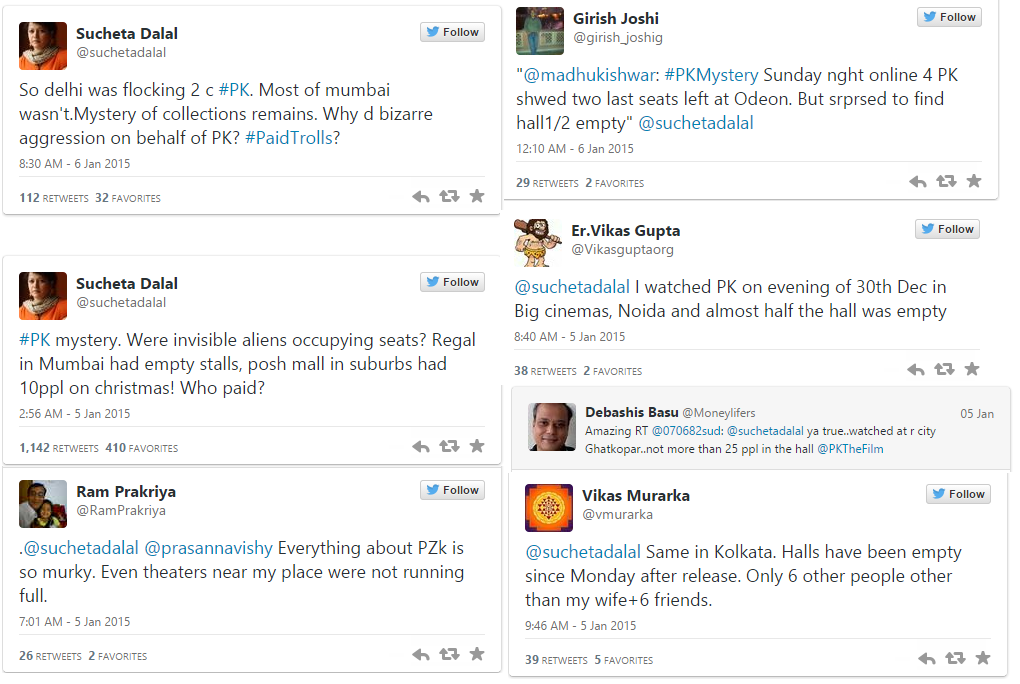Open @PKTheFilm mention in Debashis Basu tweet
1020x684 pixels.
point(850,449)
